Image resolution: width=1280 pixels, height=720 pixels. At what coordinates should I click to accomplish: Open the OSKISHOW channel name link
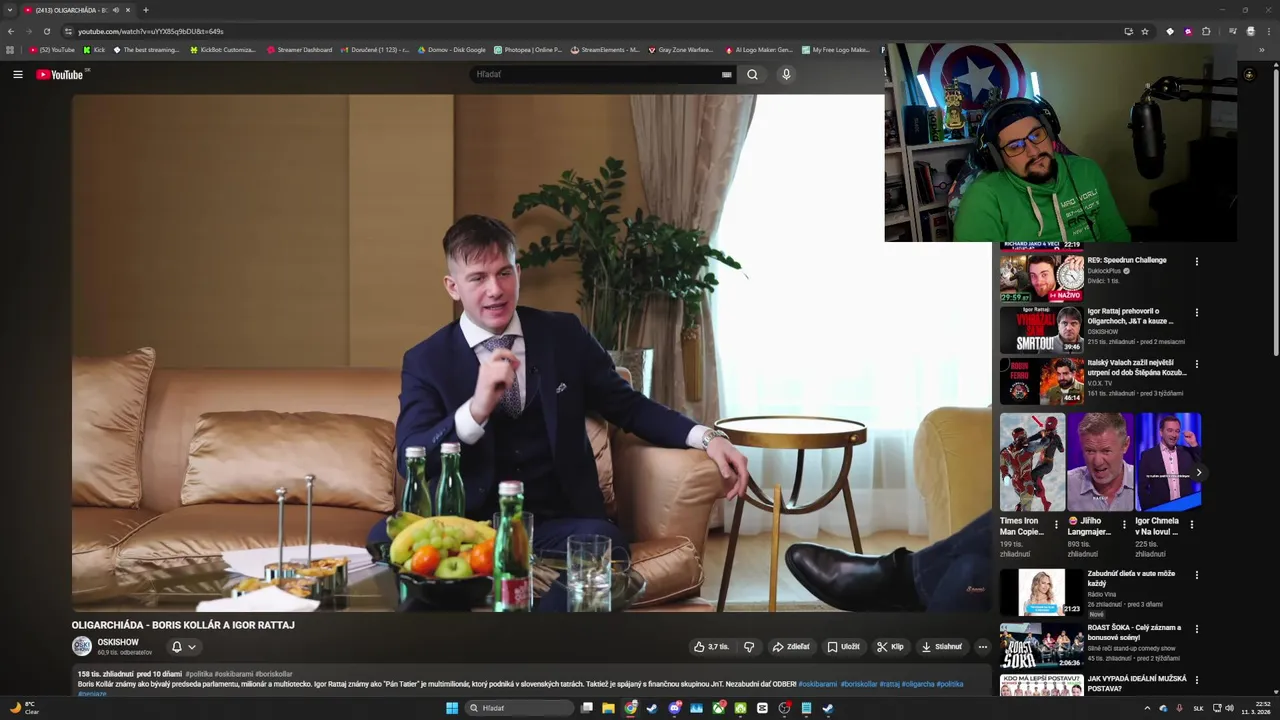click(118, 642)
